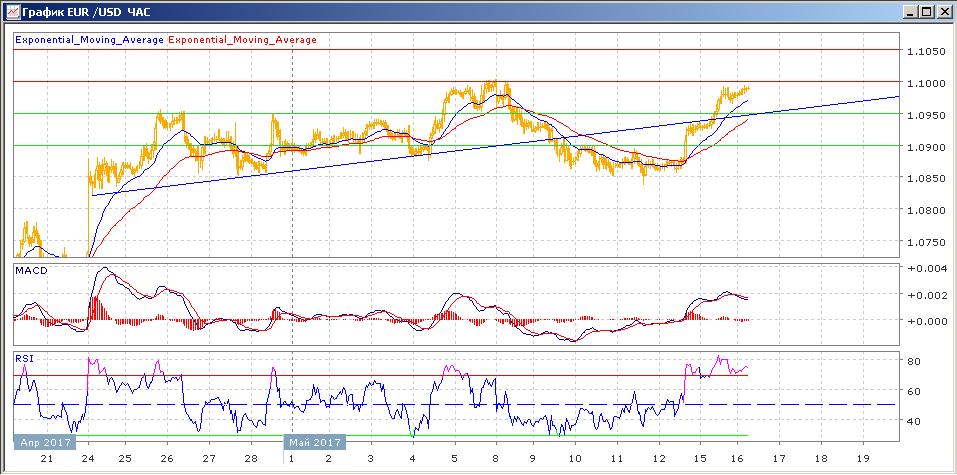Click the red Exponential_Moving_Average legend label
957x475 pixels.
click(x=242, y=40)
